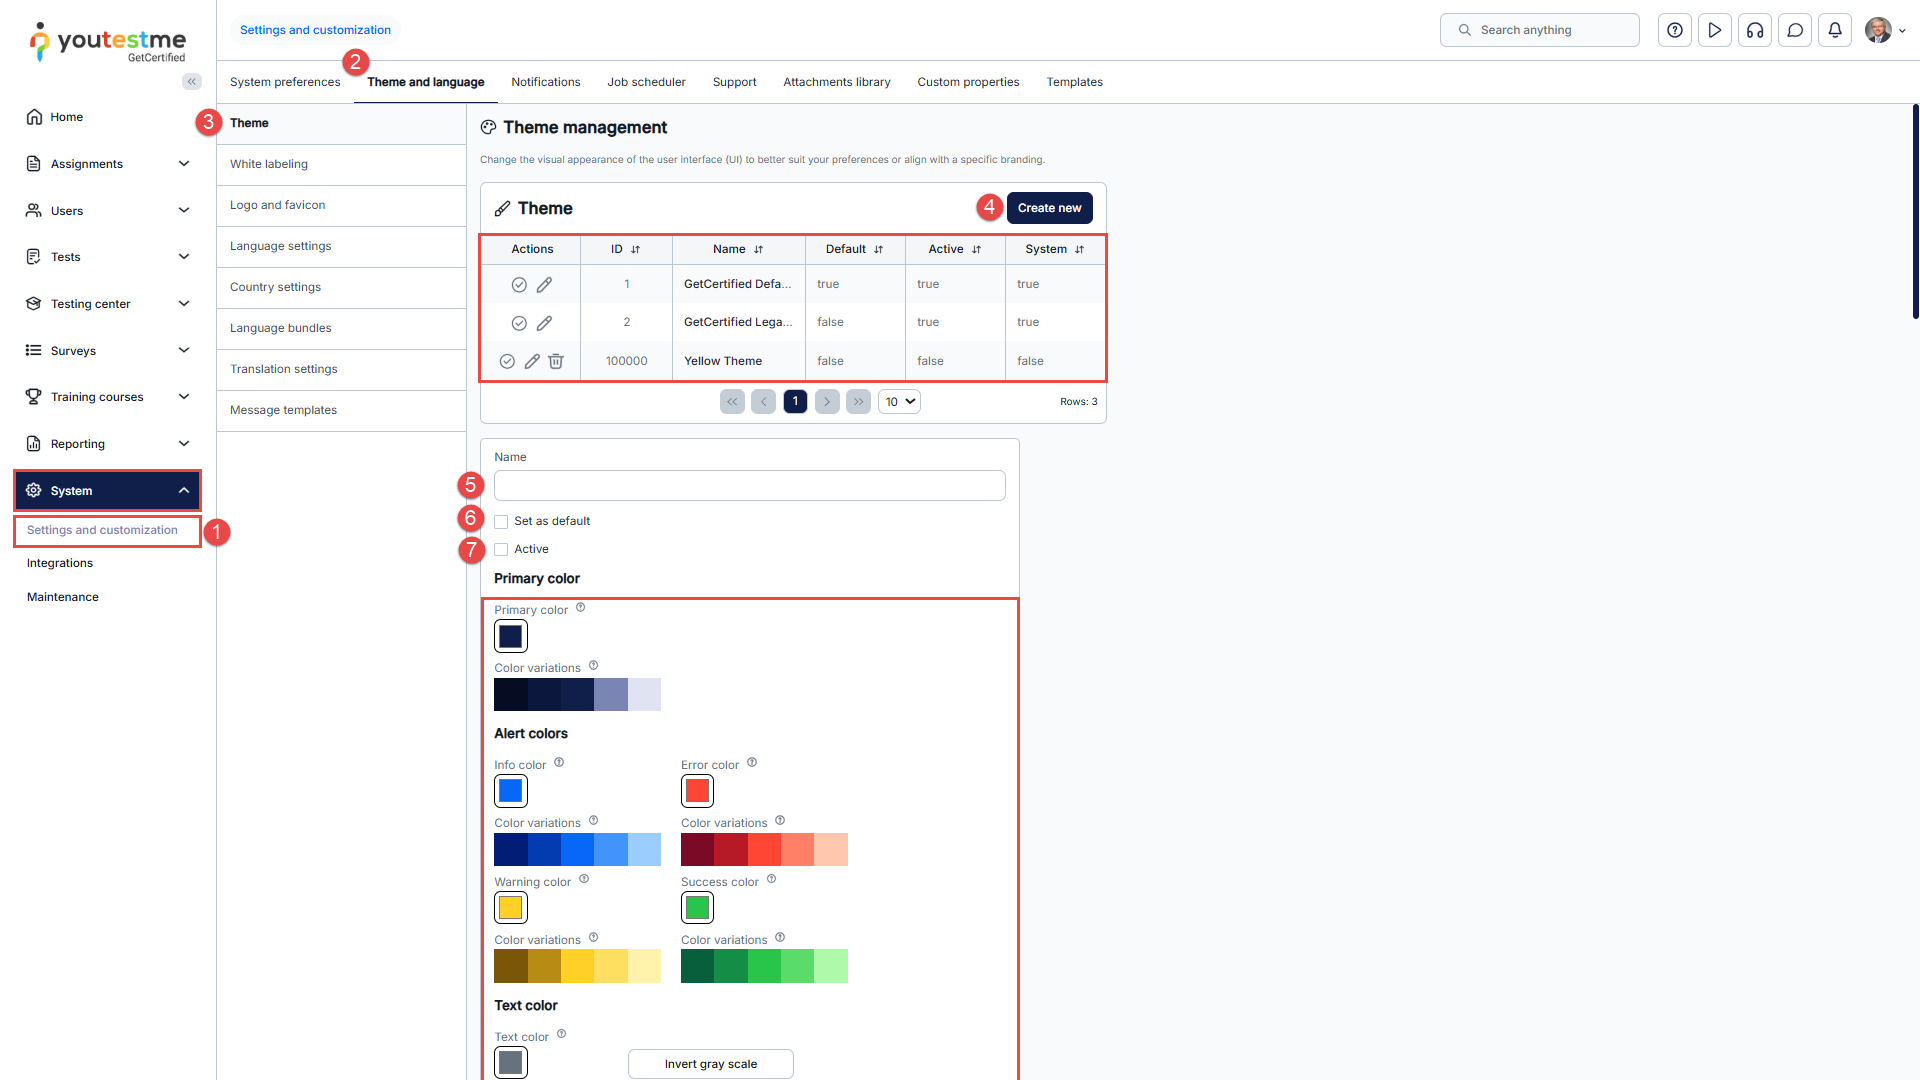
Task: Open the chat bubble icon
Action: (1795, 30)
